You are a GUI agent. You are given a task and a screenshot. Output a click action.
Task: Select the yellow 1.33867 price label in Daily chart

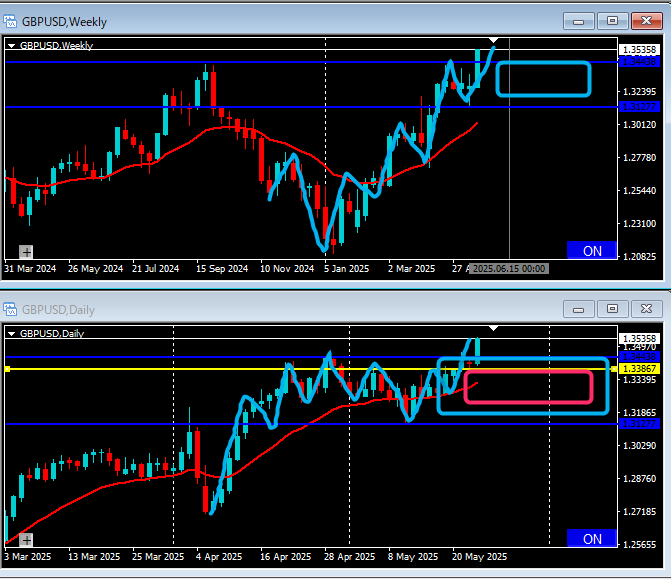[639, 369]
